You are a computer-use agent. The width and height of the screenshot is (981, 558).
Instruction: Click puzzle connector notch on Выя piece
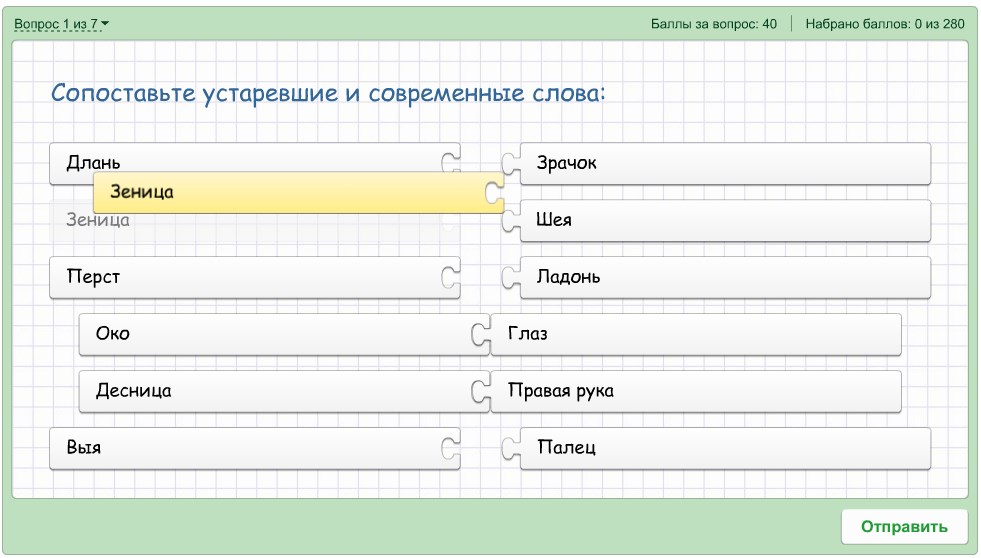(450, 448)
